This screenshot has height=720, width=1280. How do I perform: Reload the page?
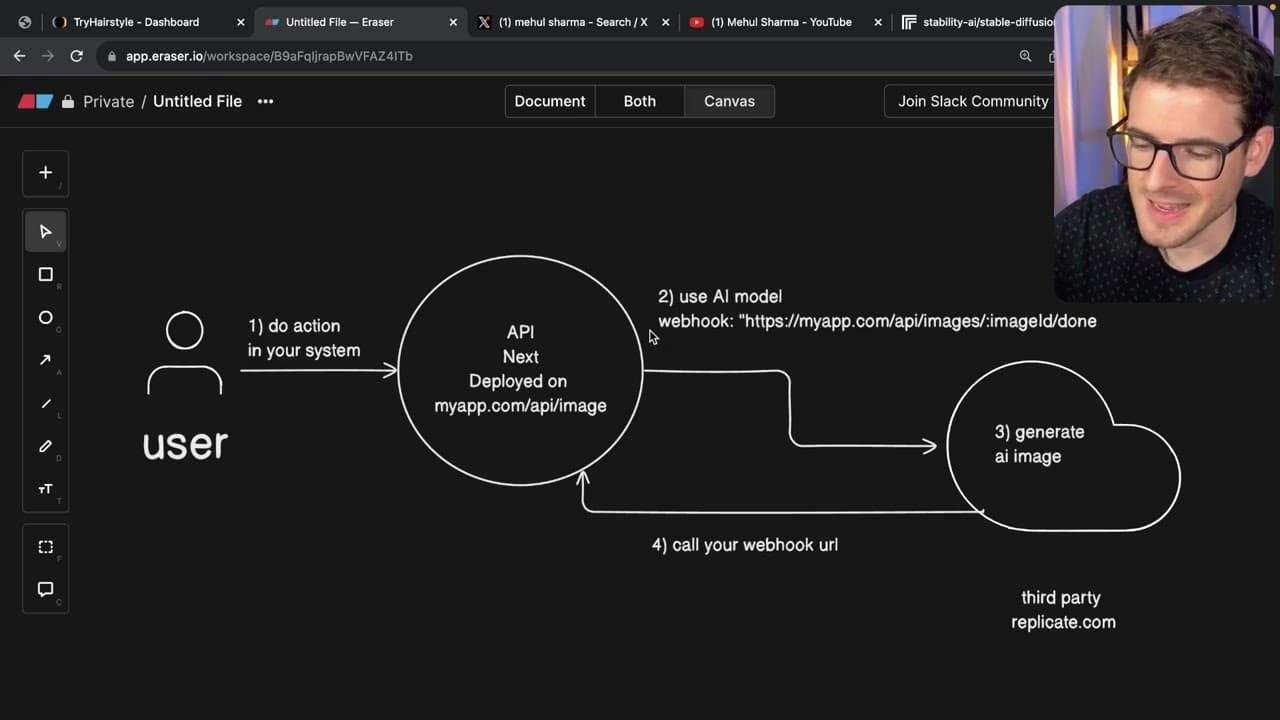coord(76,56)
